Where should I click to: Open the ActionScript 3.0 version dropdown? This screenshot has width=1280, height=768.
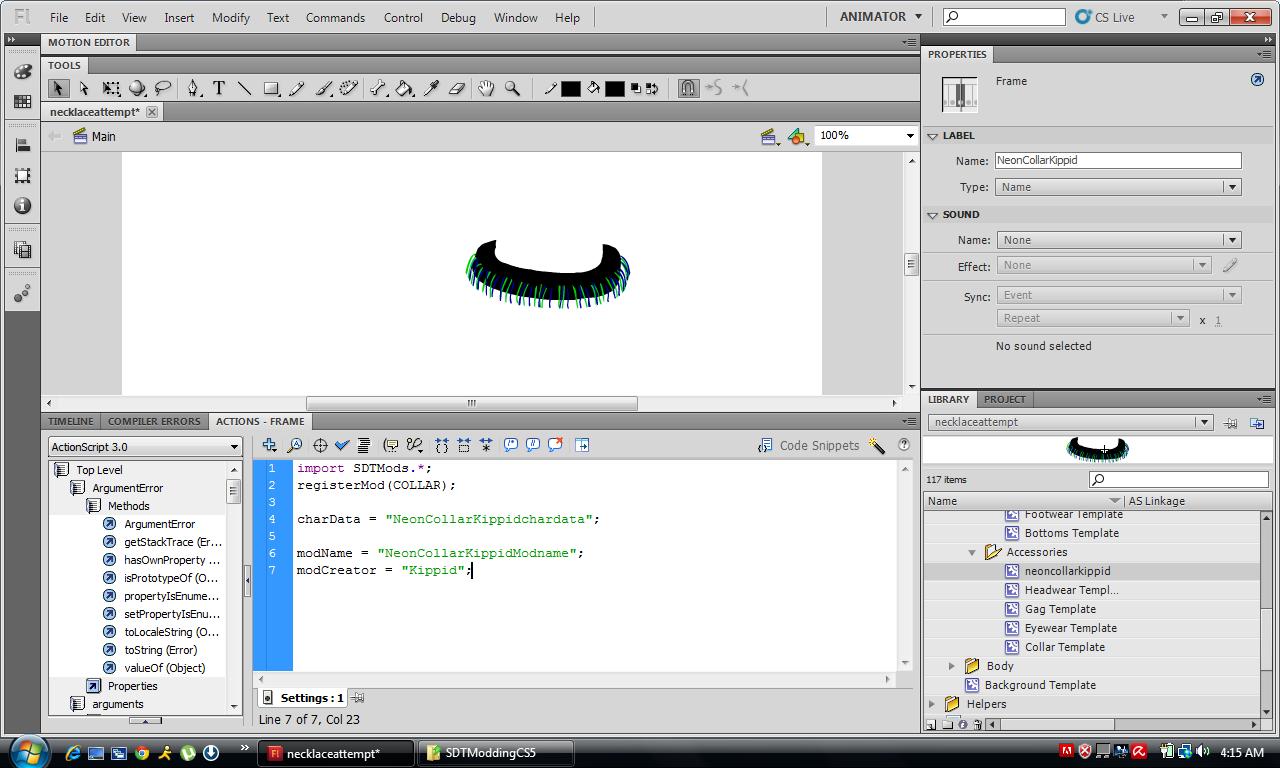coord(145,447)
